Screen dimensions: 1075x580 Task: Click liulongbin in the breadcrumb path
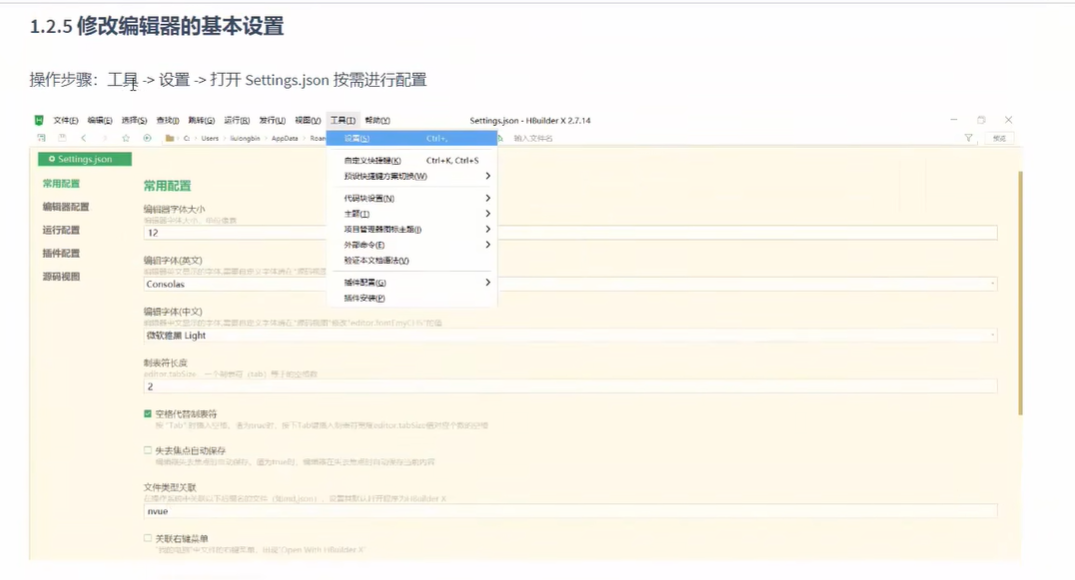coord(245,138)
